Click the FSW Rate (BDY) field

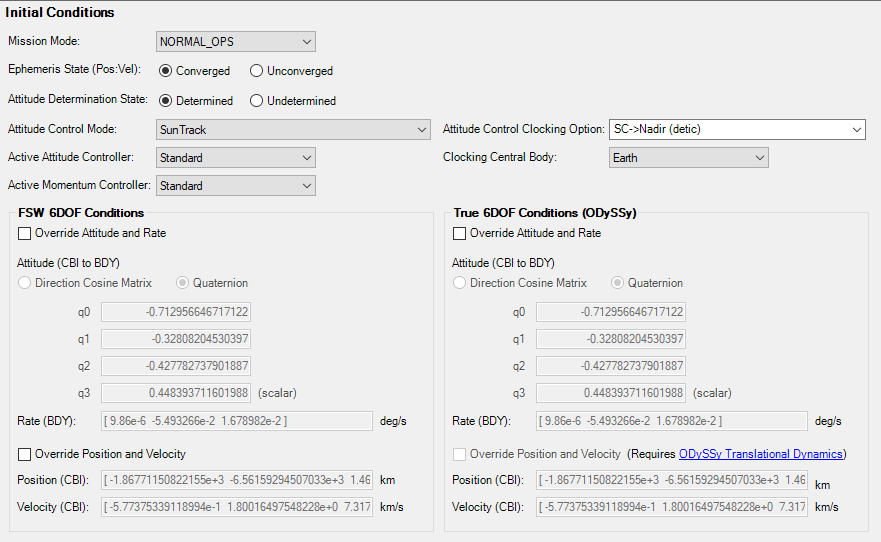point(237,421)
